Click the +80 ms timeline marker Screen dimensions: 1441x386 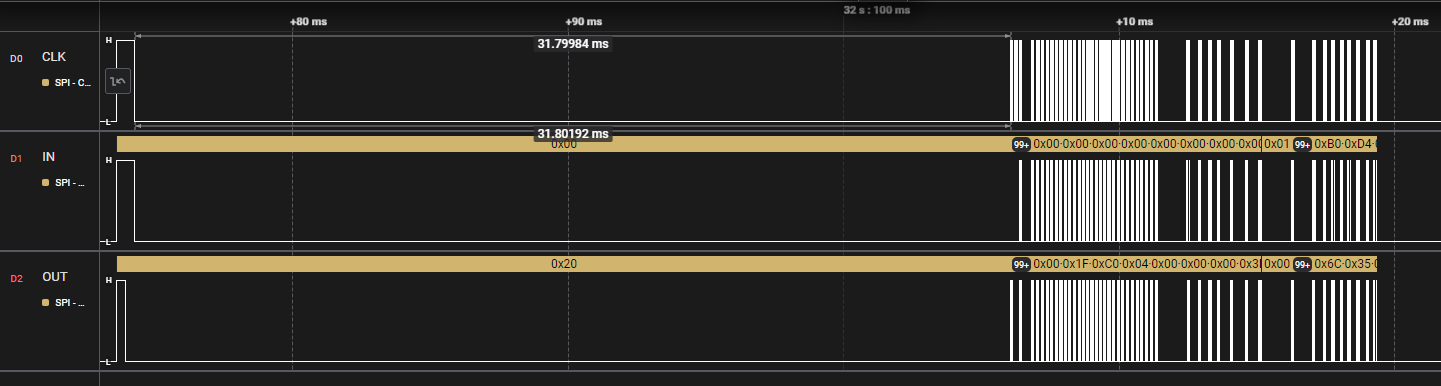coord(307,21)
